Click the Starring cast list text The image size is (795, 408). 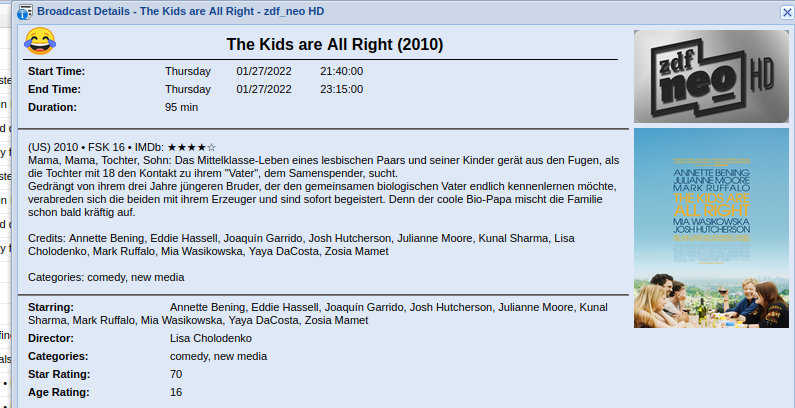[x=318, y=314]
